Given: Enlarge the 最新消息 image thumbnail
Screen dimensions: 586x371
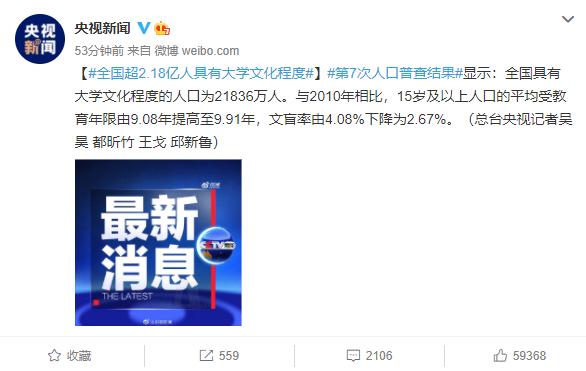Looking at the screenshot, I should (x=158, y=242).
